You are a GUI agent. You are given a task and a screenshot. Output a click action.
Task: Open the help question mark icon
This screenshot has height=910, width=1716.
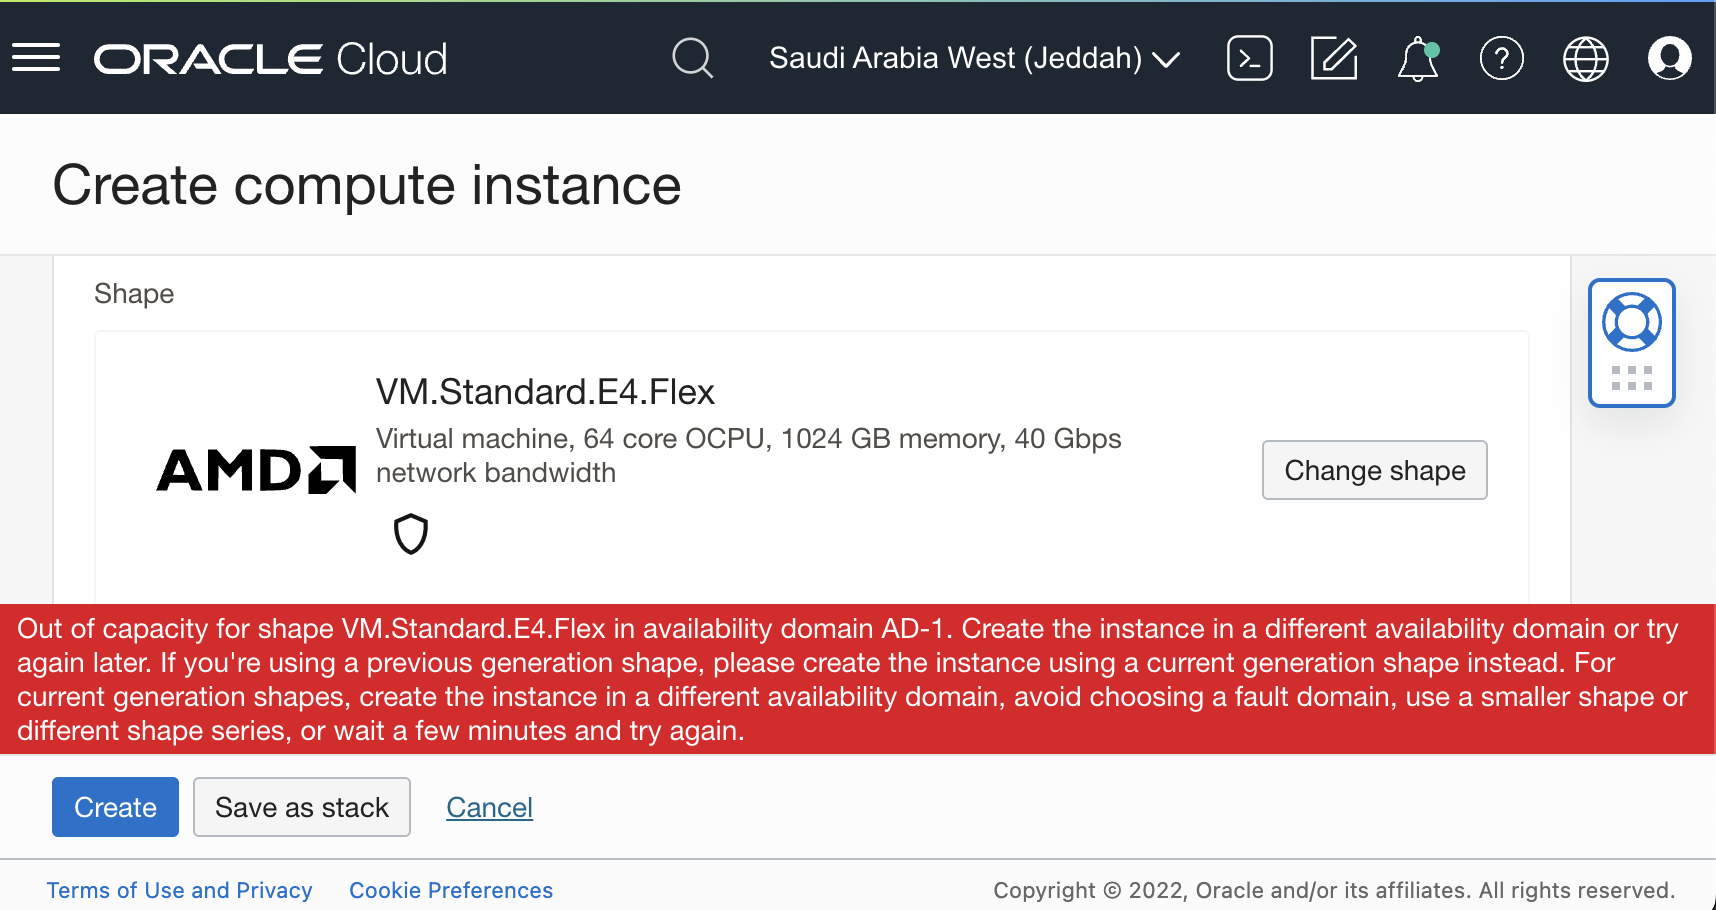pos(1502,58)
